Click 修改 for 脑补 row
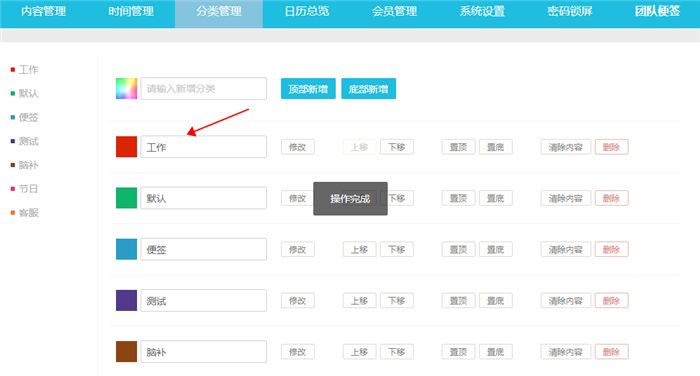The height and width of the screenshot is (376, 700). 298,351
